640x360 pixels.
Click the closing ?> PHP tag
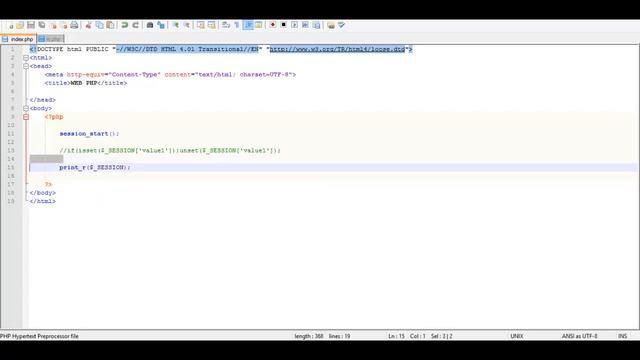click(48, 184)
